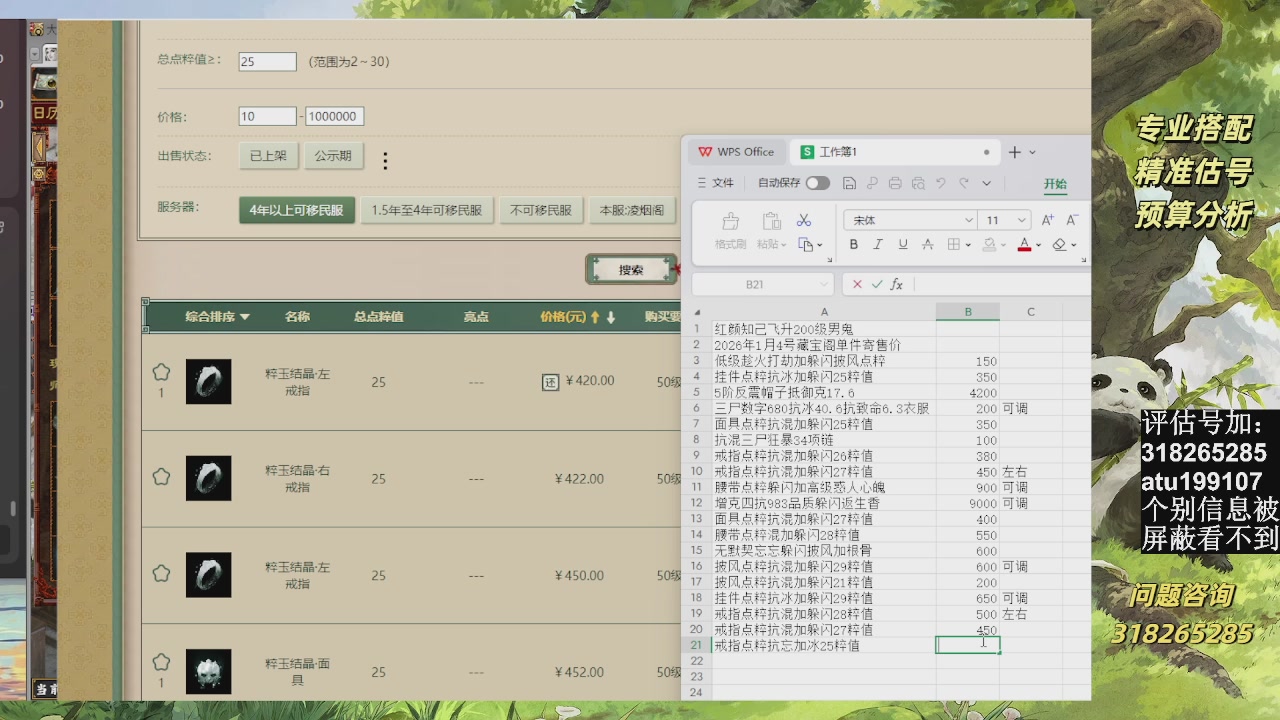
Task: Apply Underline formatting
Action: tap(901, 244)
